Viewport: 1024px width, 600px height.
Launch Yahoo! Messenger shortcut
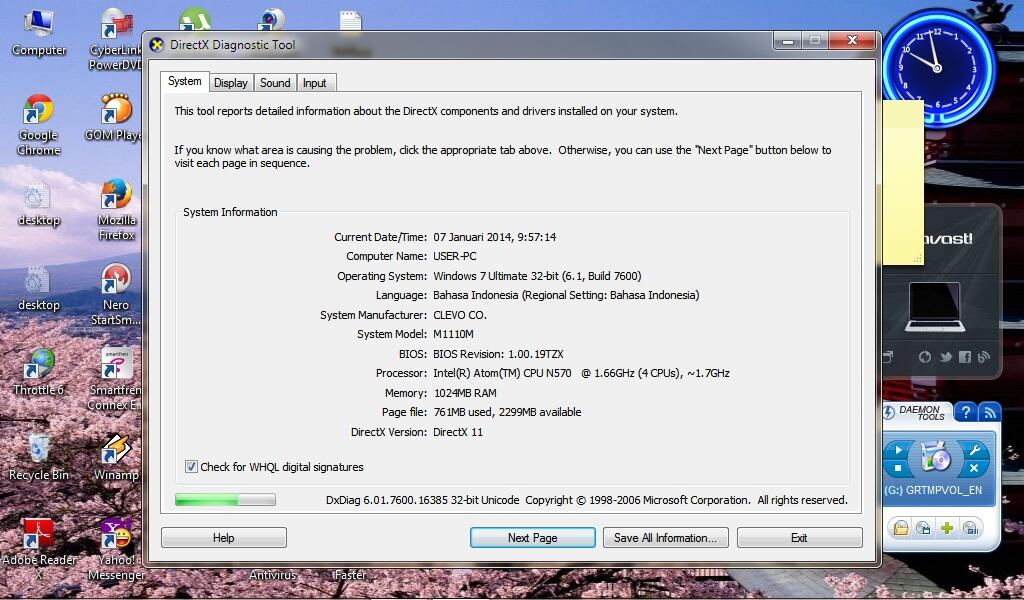pyautogui.click(x=116, y=548)
